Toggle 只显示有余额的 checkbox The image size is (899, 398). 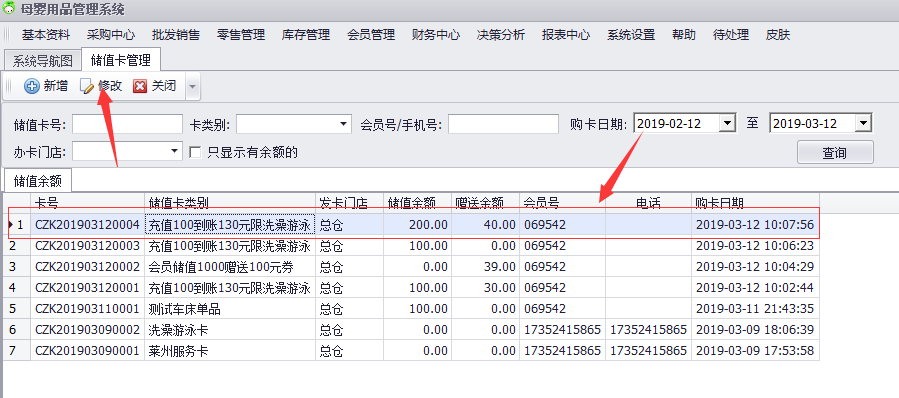pyautogui.click(x=196, y=152)
